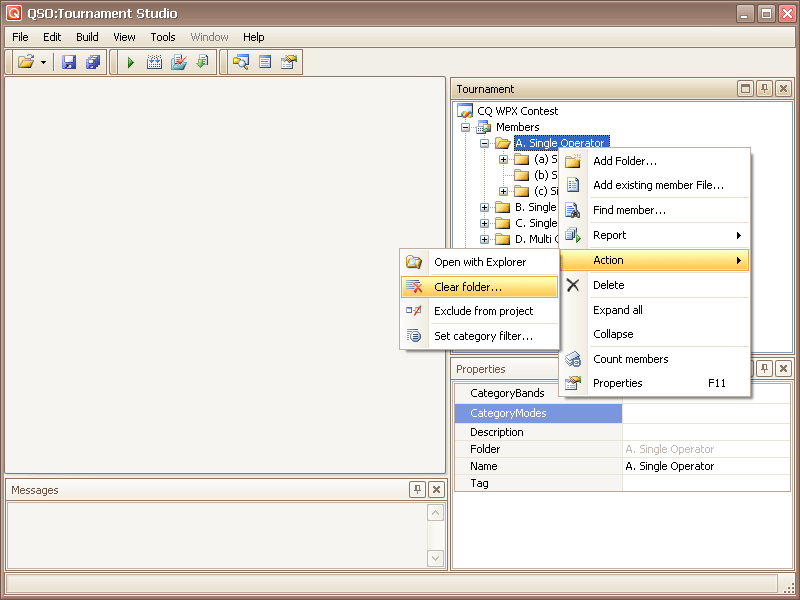Open the Build menu
The height and width of the screenshot is (600, 800).
click(87, 37)
